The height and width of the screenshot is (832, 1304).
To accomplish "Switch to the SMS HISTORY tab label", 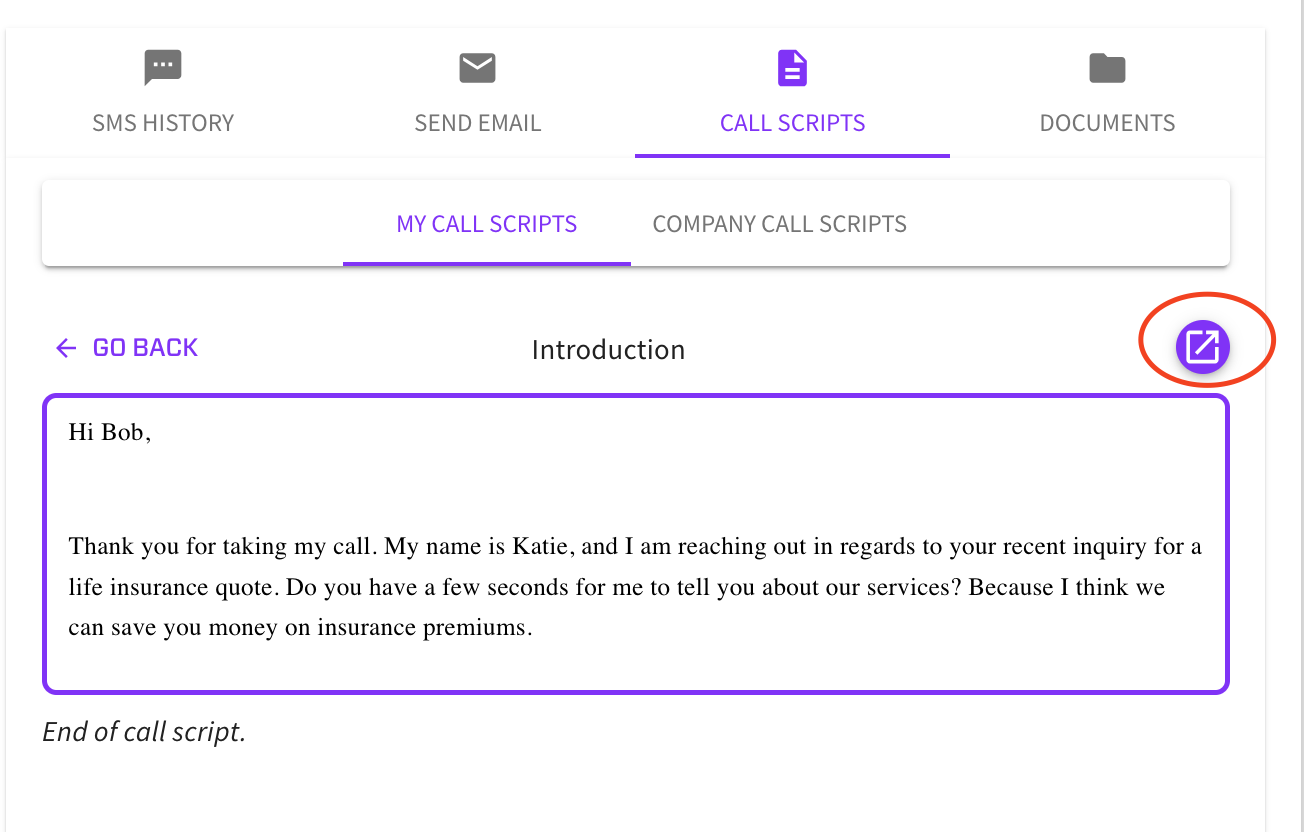I will pyautogui.click(x=163, y=123).
